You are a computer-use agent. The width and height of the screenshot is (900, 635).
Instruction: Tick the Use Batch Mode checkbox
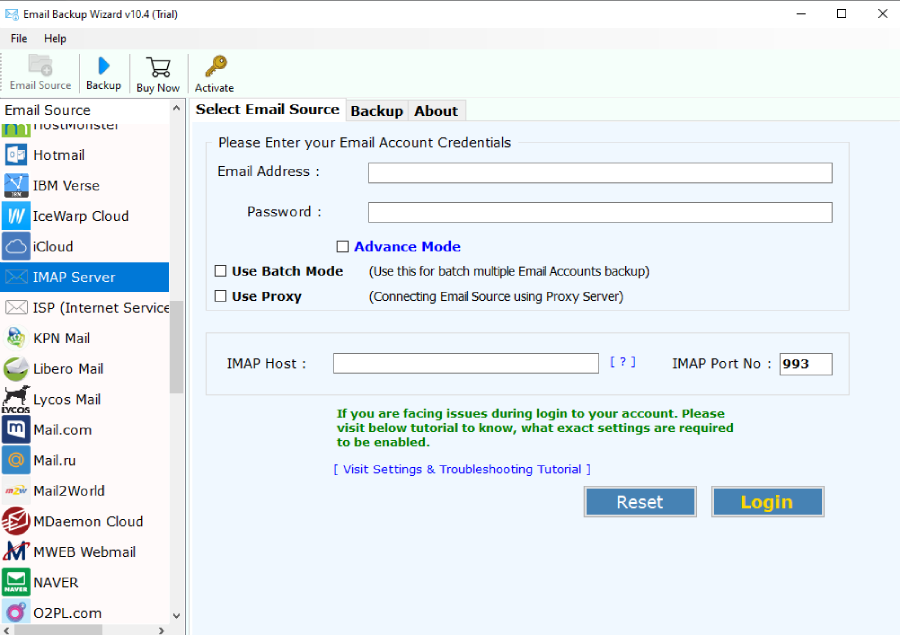(221, 271)
